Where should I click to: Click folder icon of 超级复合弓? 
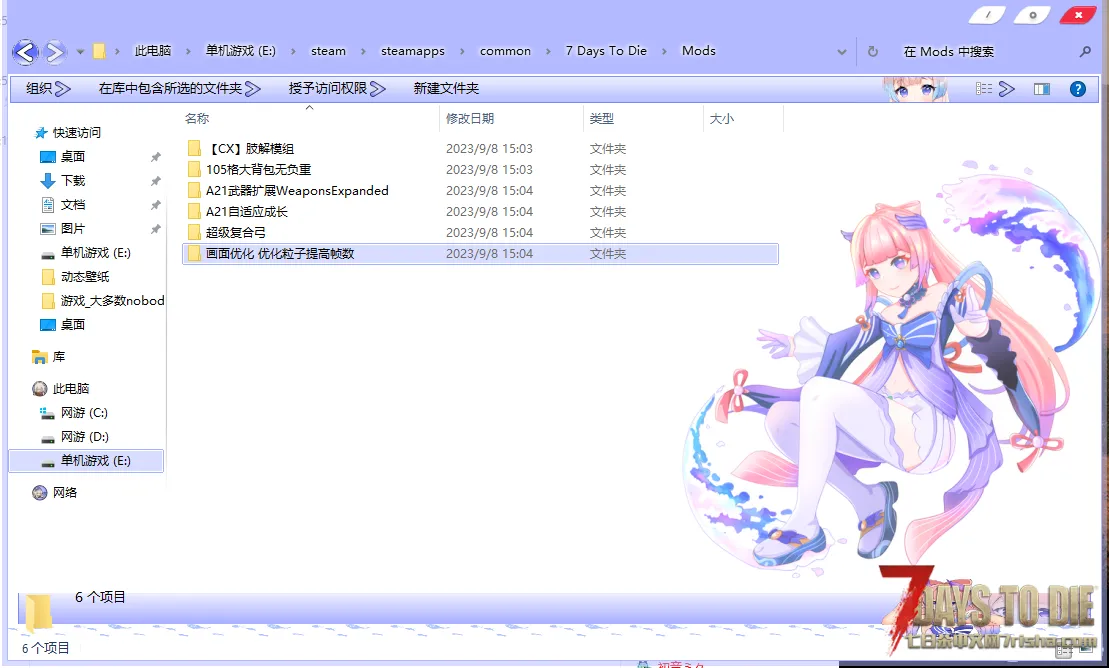pos(194,233)
